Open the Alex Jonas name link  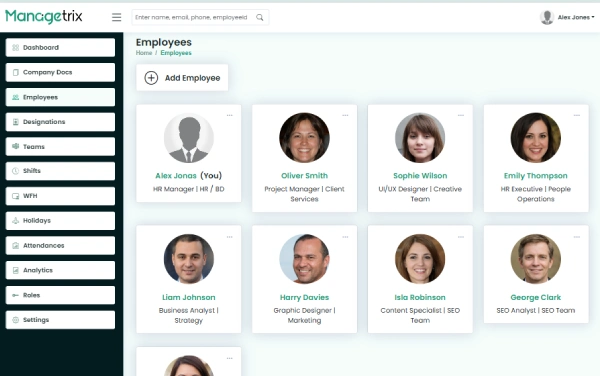[x=176, y=176]
